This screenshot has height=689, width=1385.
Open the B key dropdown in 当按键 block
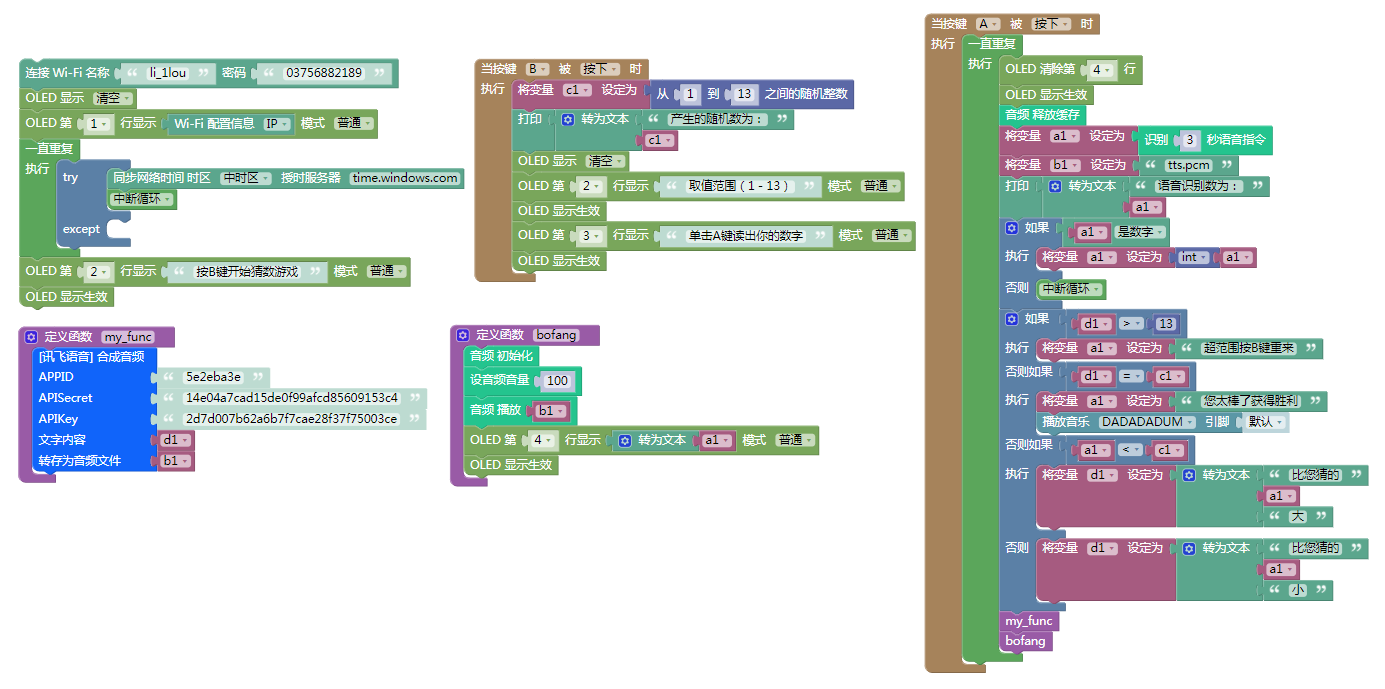(x=537, y=69)
